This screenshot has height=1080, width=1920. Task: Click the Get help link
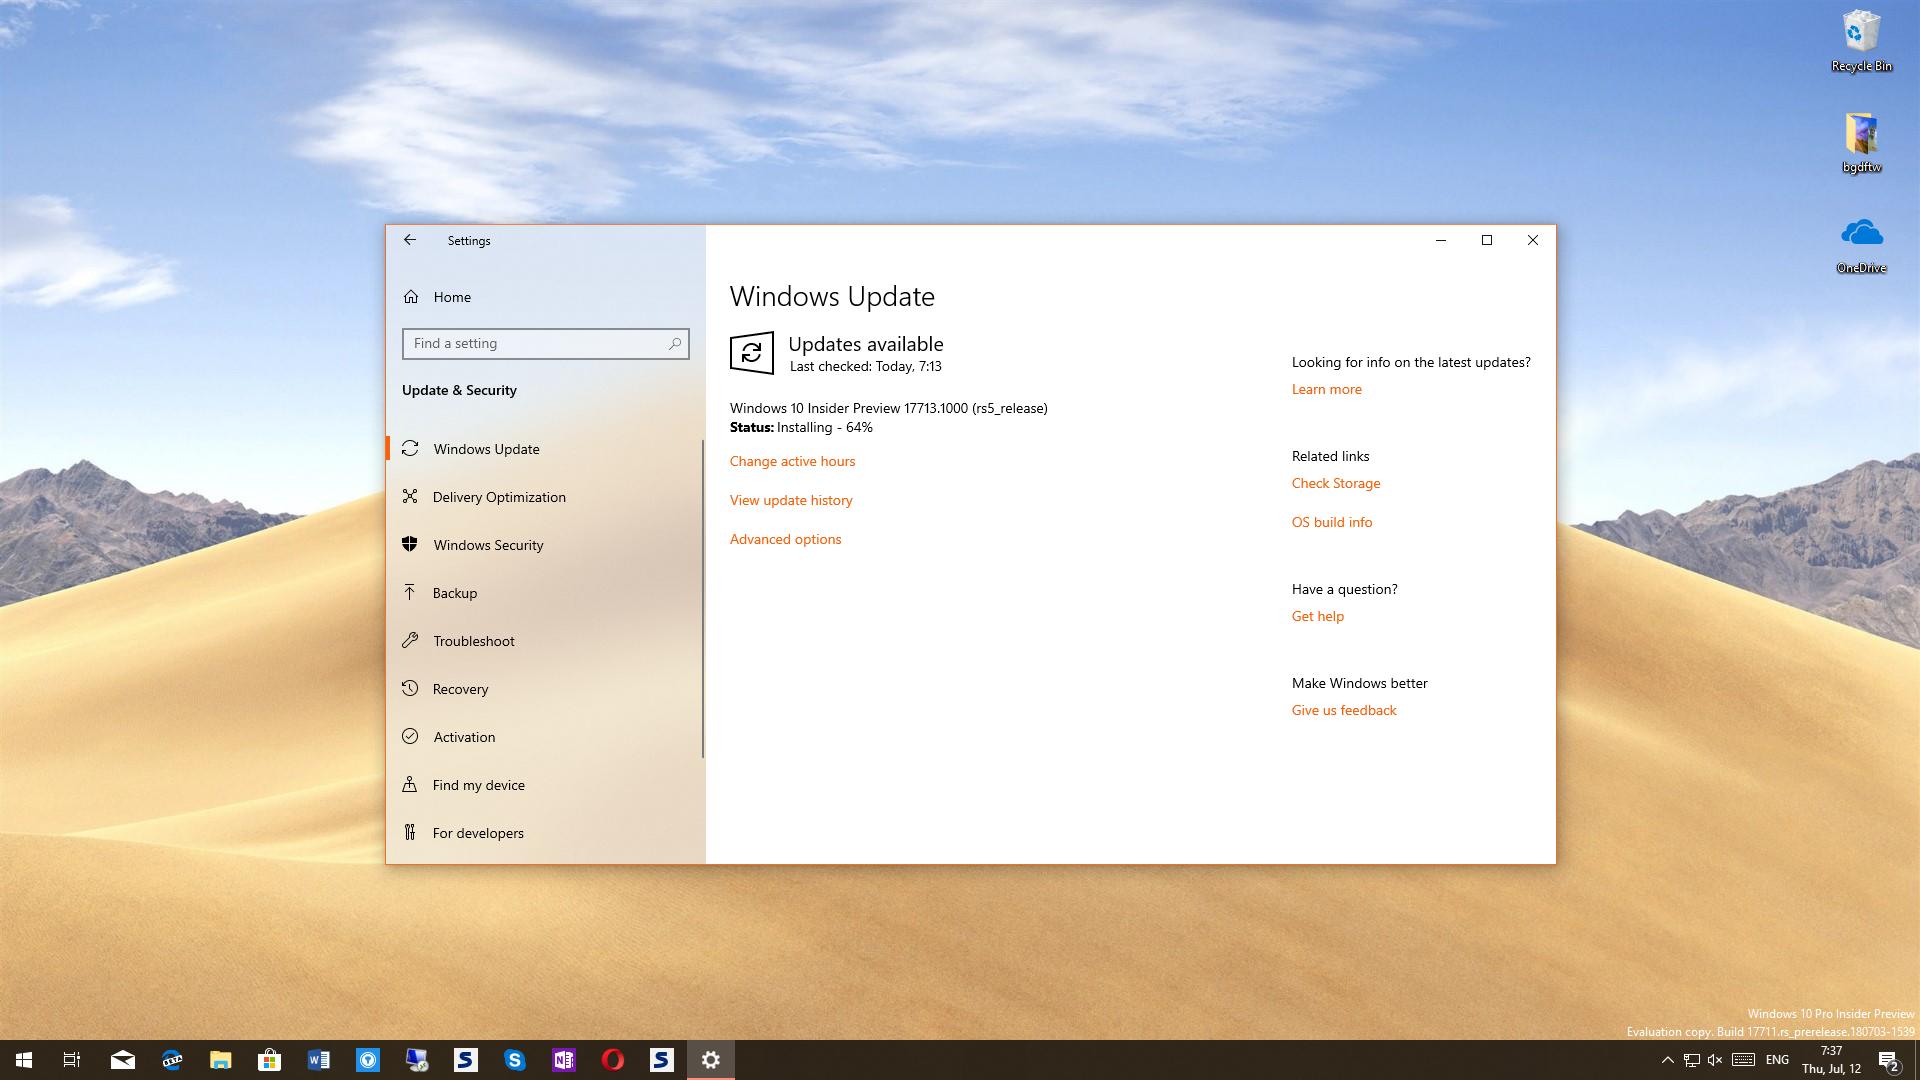pyautogui.click(x=1317, y=616)
